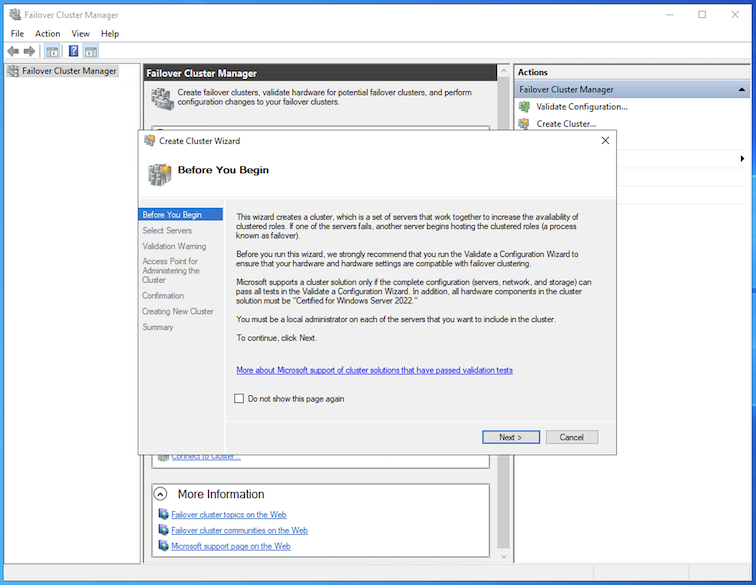This screenshot has height=585, width=756.
Task: Click the globe icon beside Failover cluster topics
Action: click(163, 515)
